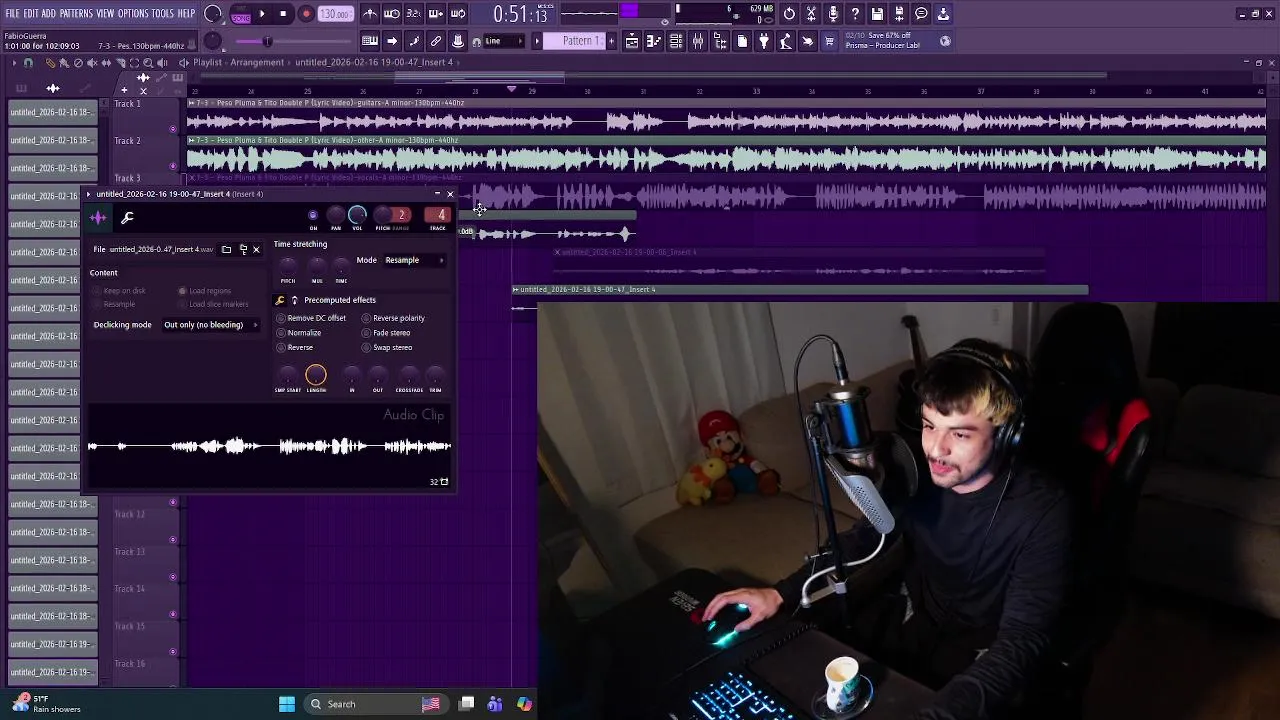
Task: Add new pattern with plus button
Action: tap(611, 41)
